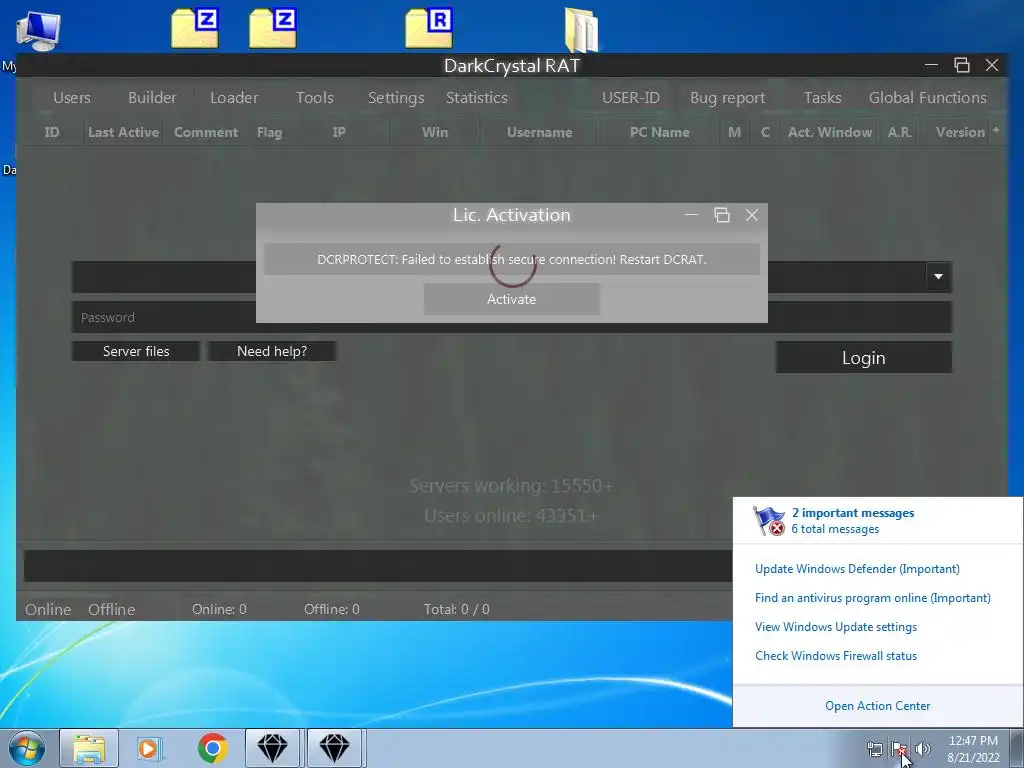
Task: Select the R archive desktop icon
Action: pyautogui.click(x=429, y=28)
